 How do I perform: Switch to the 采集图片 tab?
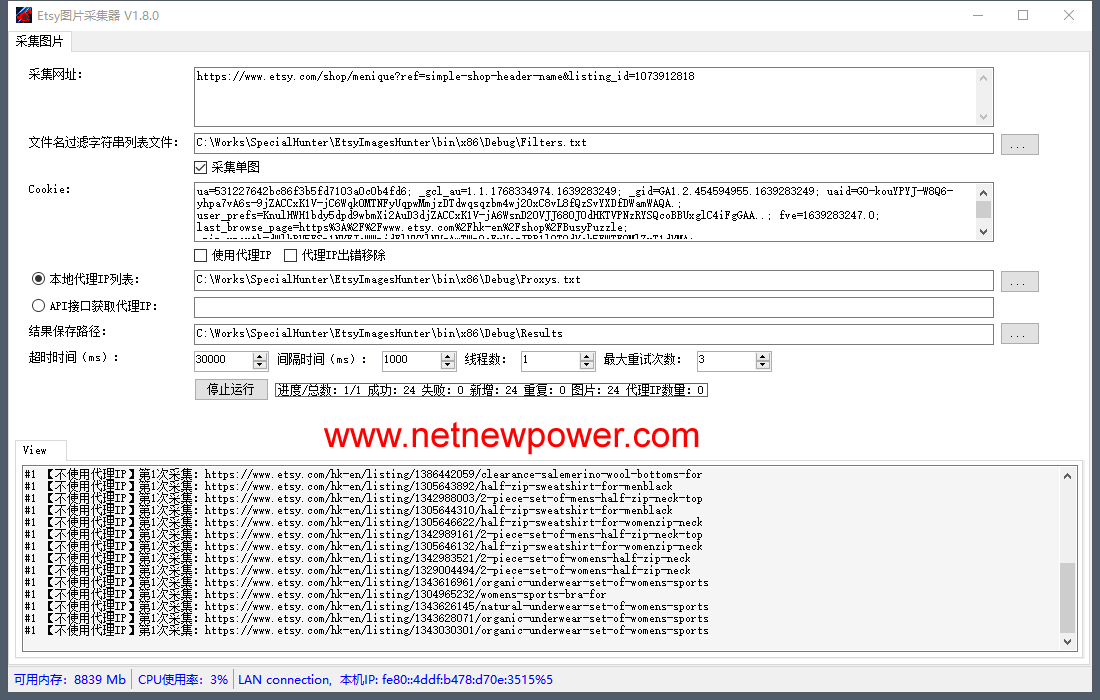coord(39,41)
